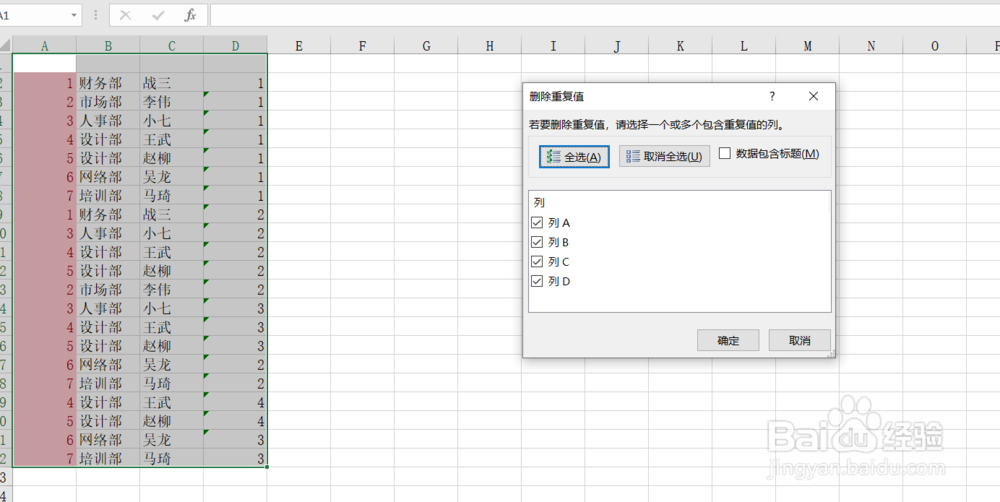Select column N header
This screenshot has height=502, width=1000.
[x=871, y=45]
